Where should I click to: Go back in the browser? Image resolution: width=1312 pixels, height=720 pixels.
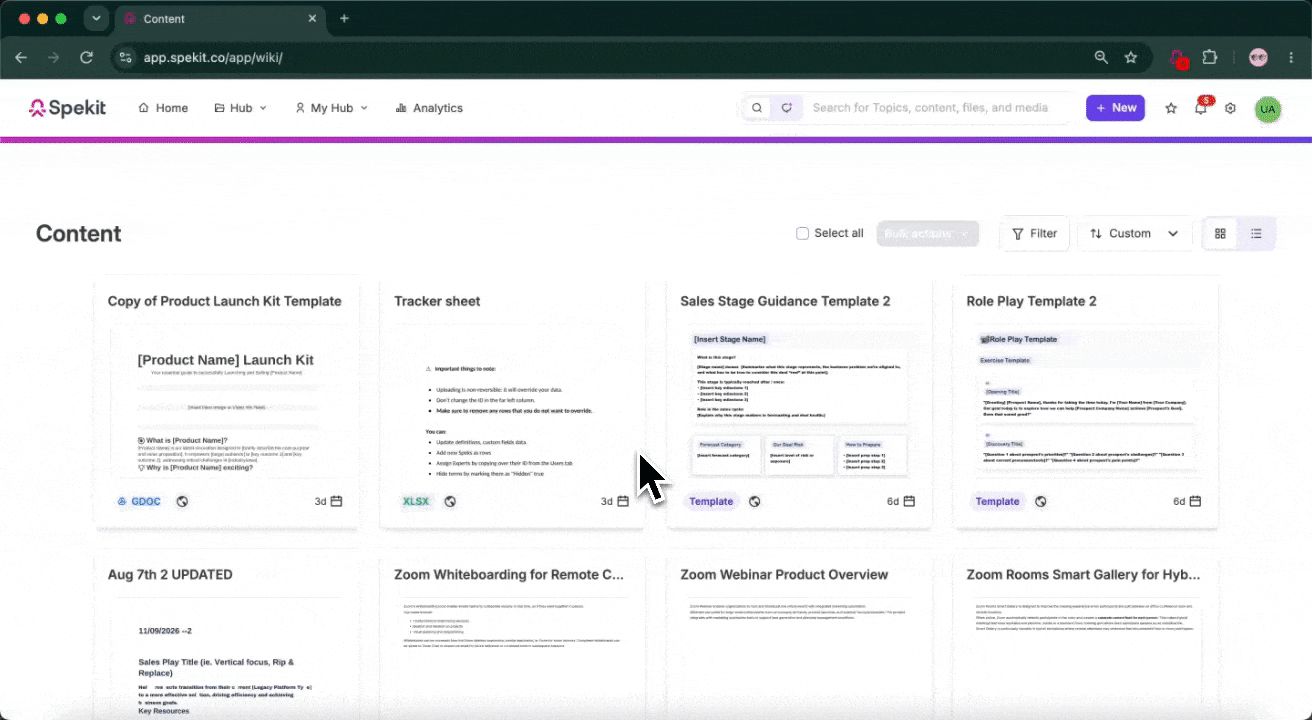(x=21, y=57)
